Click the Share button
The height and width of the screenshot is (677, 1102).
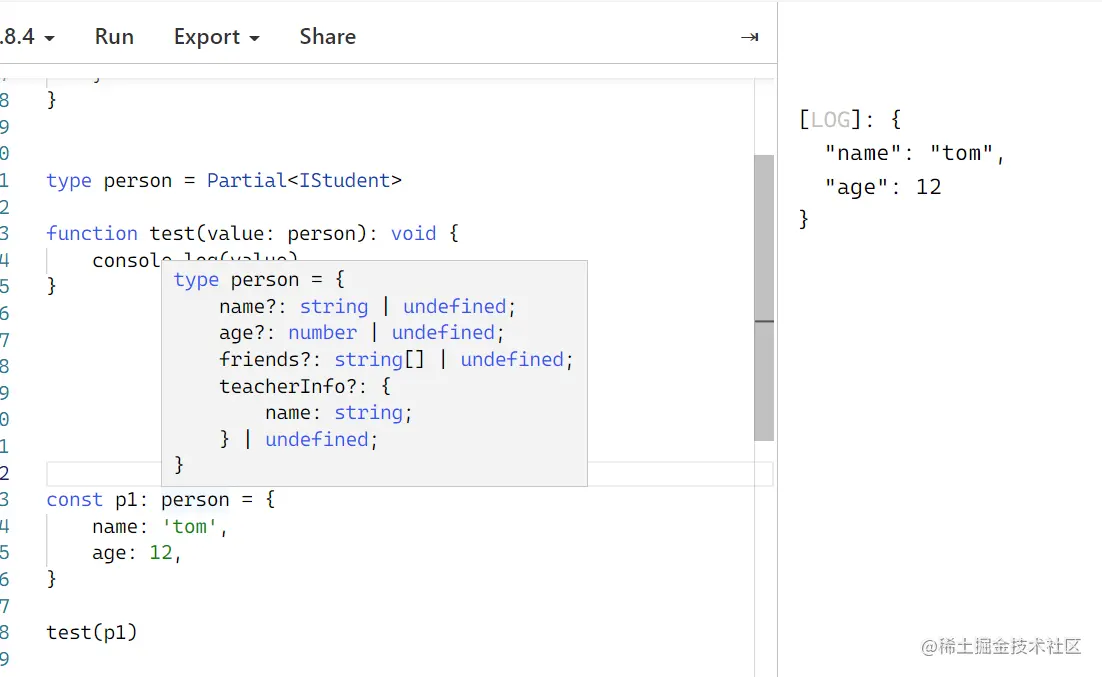pos(328,37)
